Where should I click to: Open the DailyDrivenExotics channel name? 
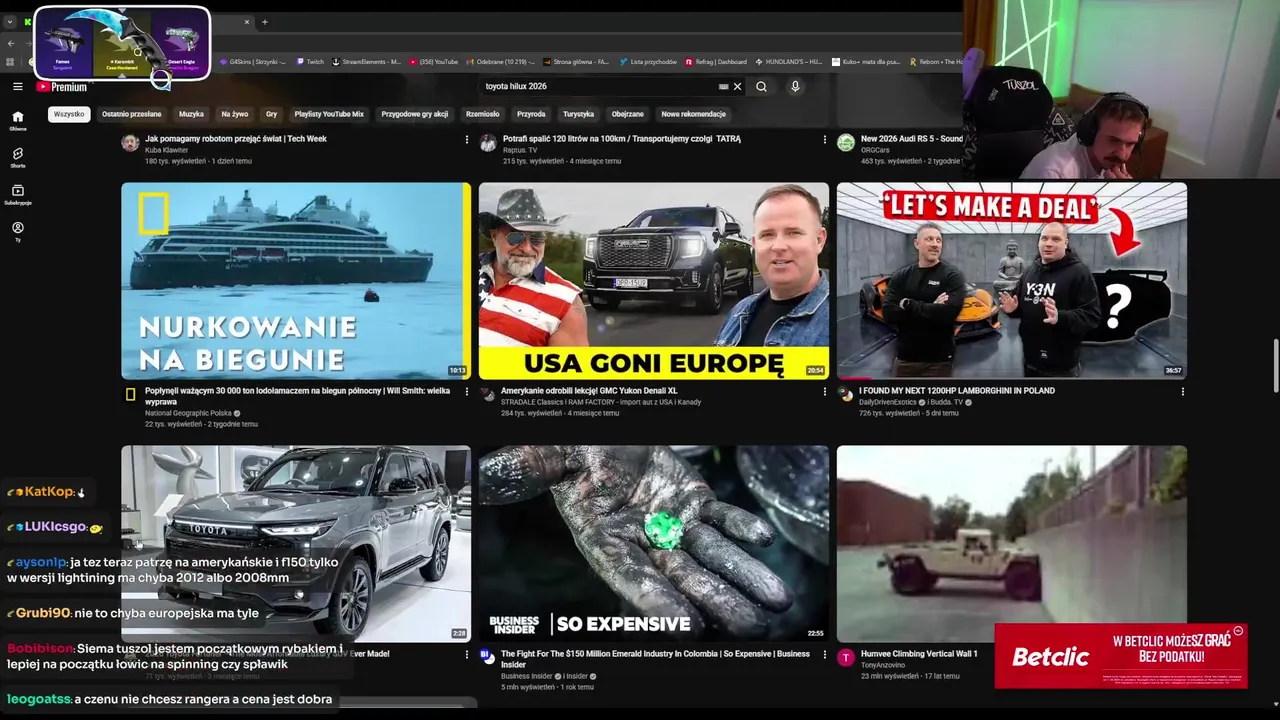888,402
